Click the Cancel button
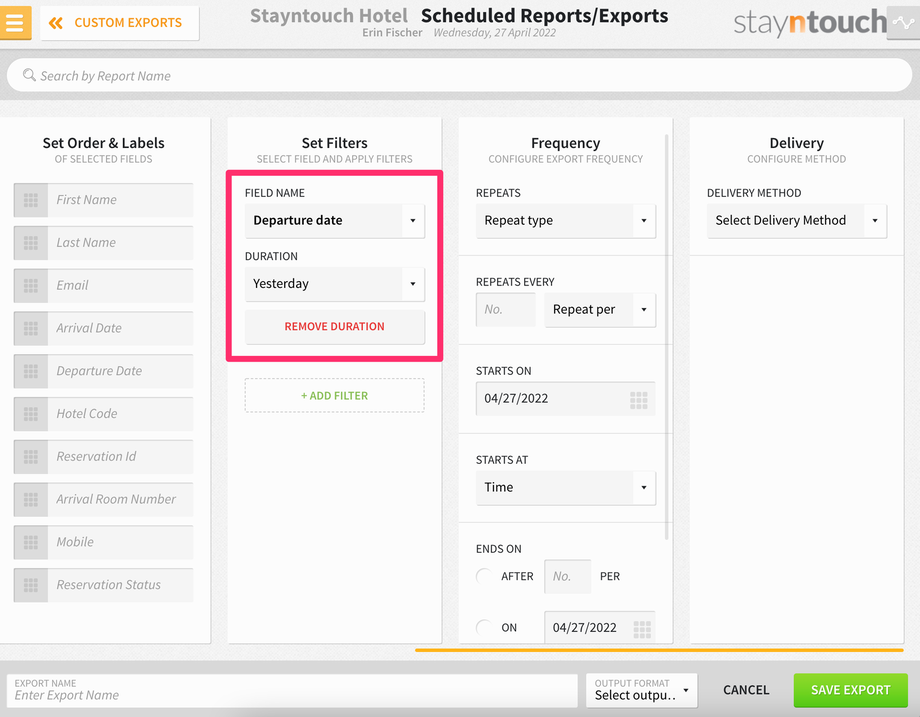Screen dimensions: 920x717 (746, 690)
